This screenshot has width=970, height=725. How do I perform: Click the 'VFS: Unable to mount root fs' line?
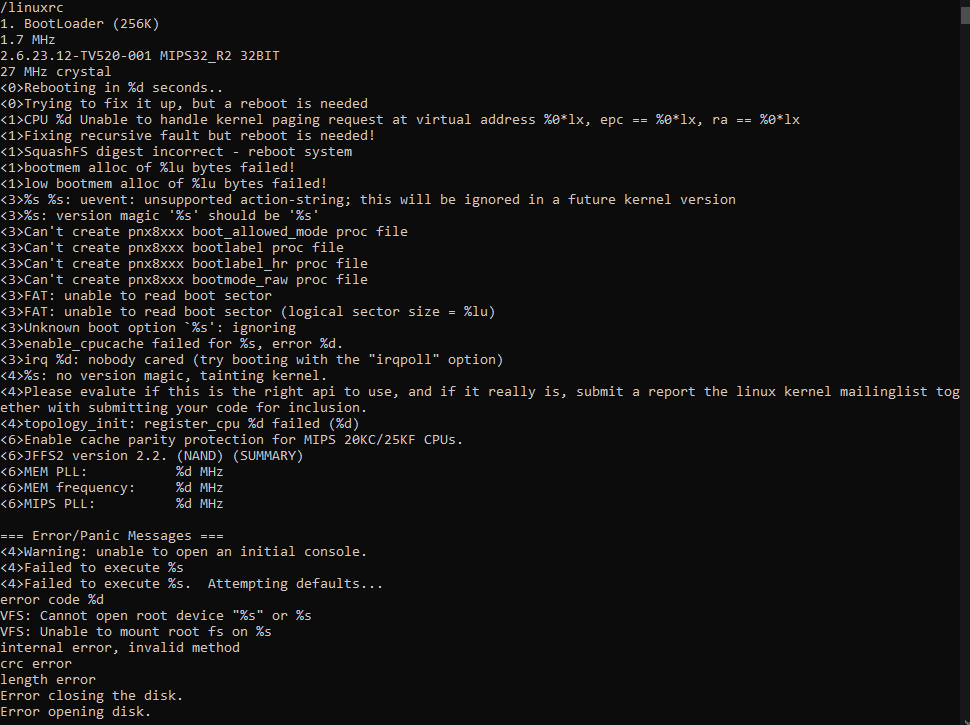click(x=136, y=632)
